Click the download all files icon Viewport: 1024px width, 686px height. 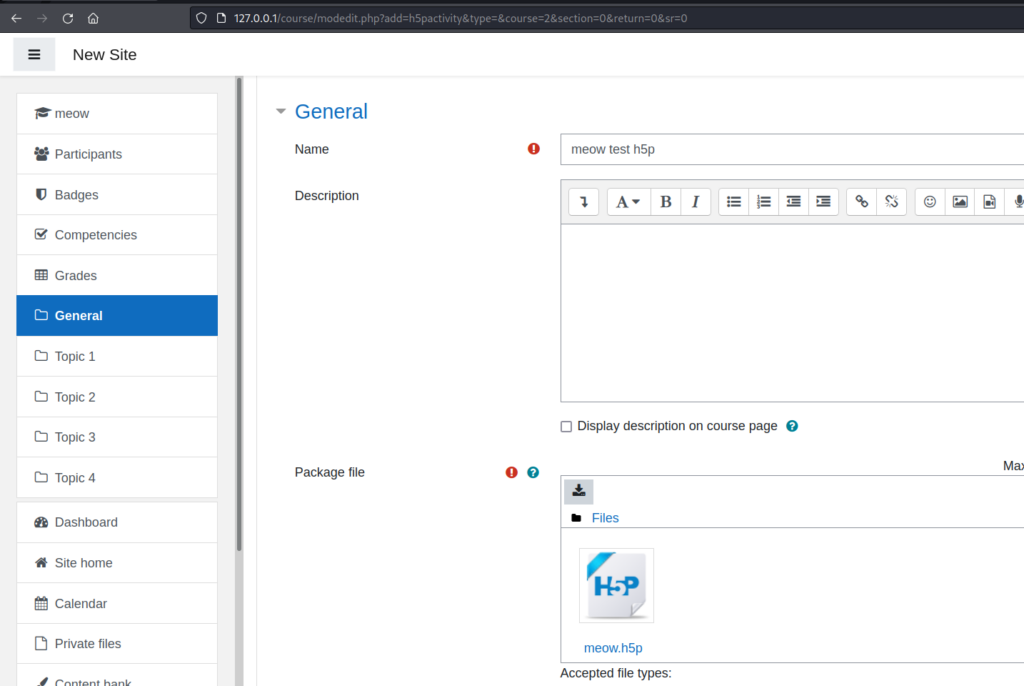point(579,491)
